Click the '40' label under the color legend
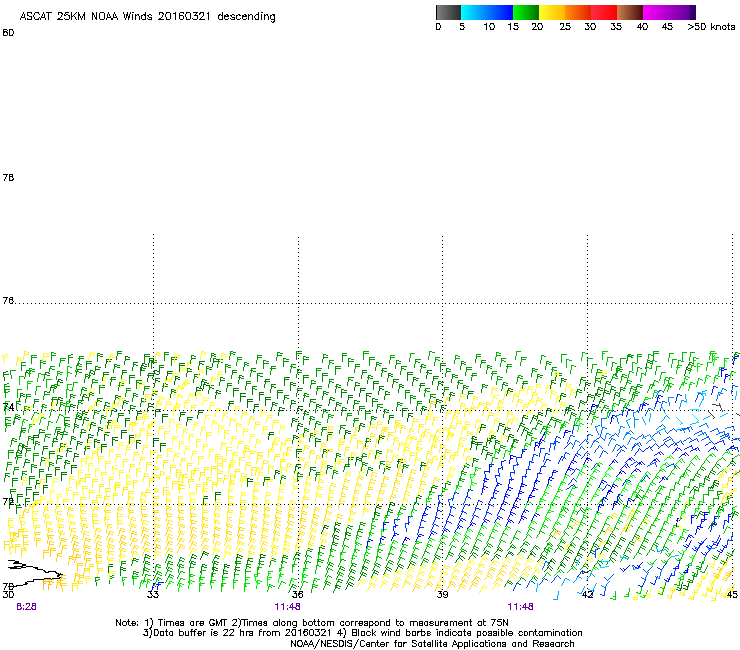This screenshot has width=740, height=650. click(x=642, y=27)
